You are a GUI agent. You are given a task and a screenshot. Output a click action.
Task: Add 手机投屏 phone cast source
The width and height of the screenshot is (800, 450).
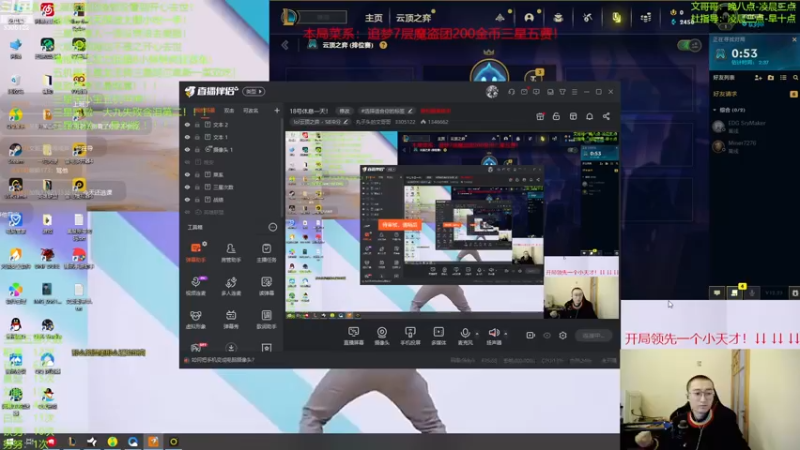click(410, 336)
